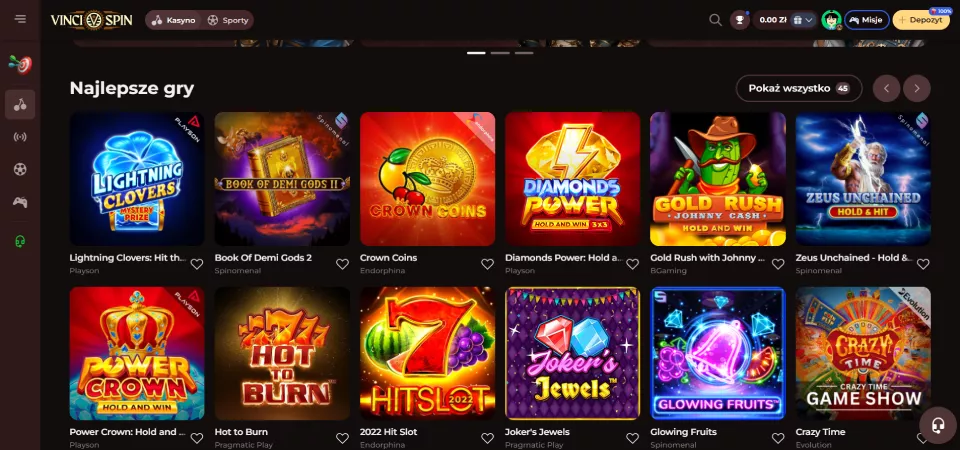Go to next games with right chevron
Image resolution: width=960 pixels, height=450 pixels.
pyautogui.click(x=917, y=89)
